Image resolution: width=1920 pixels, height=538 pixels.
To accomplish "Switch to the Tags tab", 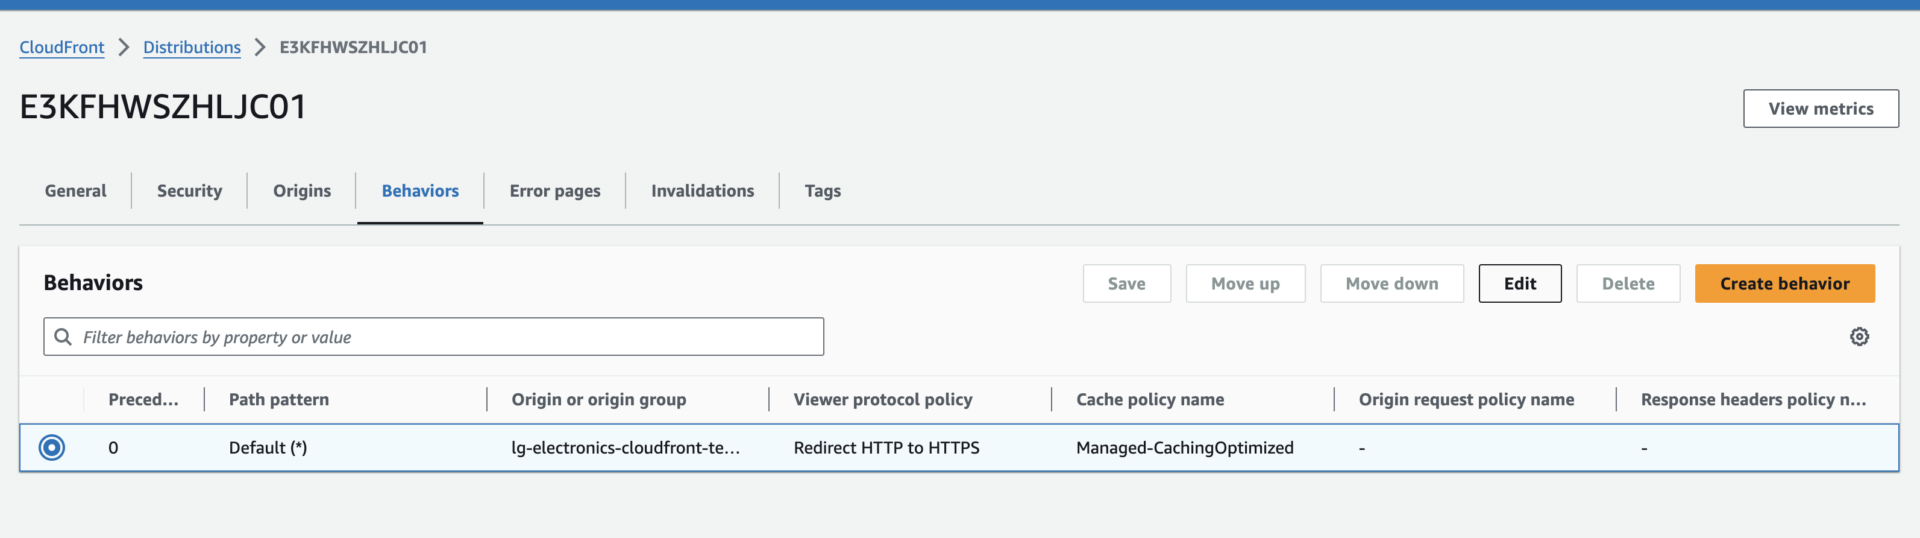I will pos(822,191).
